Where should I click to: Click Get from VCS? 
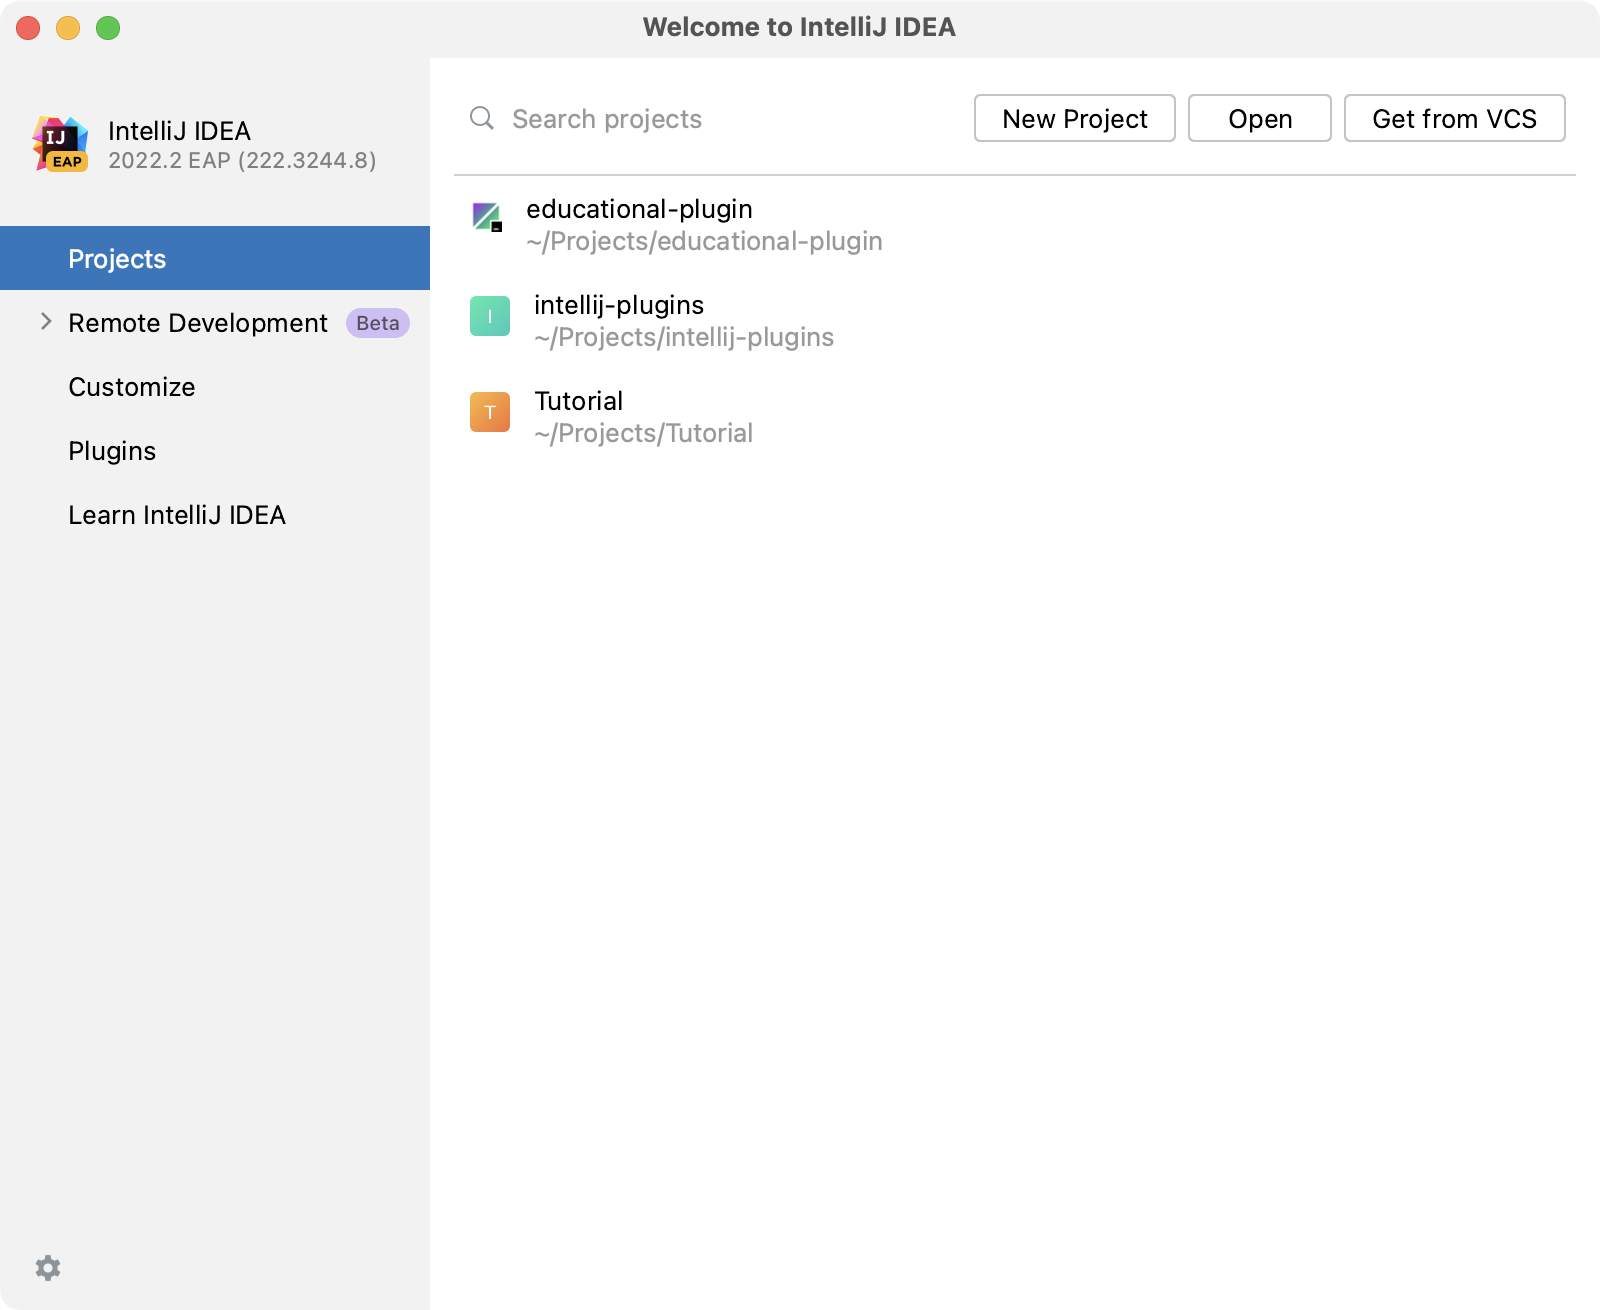click(1454, 118)
